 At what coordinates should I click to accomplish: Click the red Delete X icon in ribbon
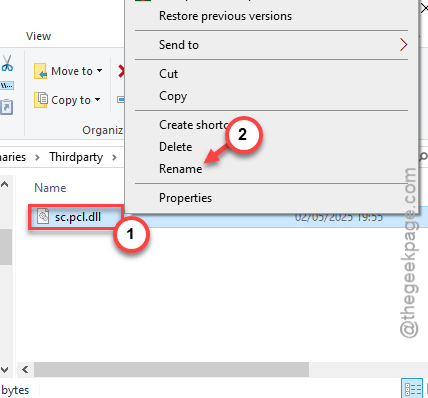(121, 71)
